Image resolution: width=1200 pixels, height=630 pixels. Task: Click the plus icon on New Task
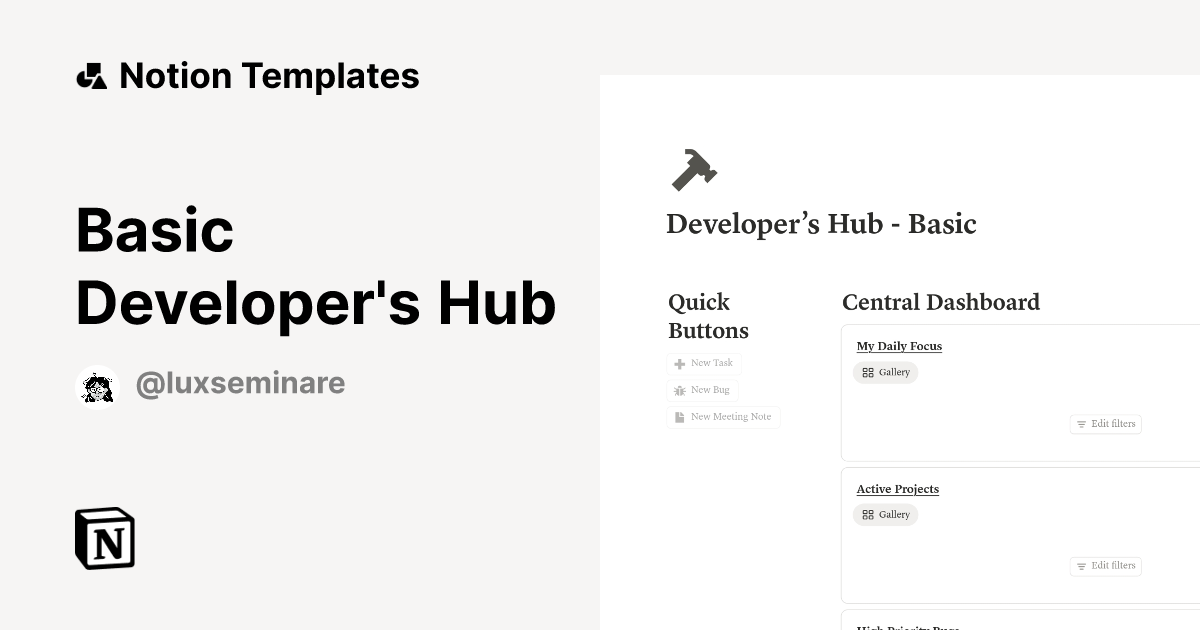tap(680, 364)
